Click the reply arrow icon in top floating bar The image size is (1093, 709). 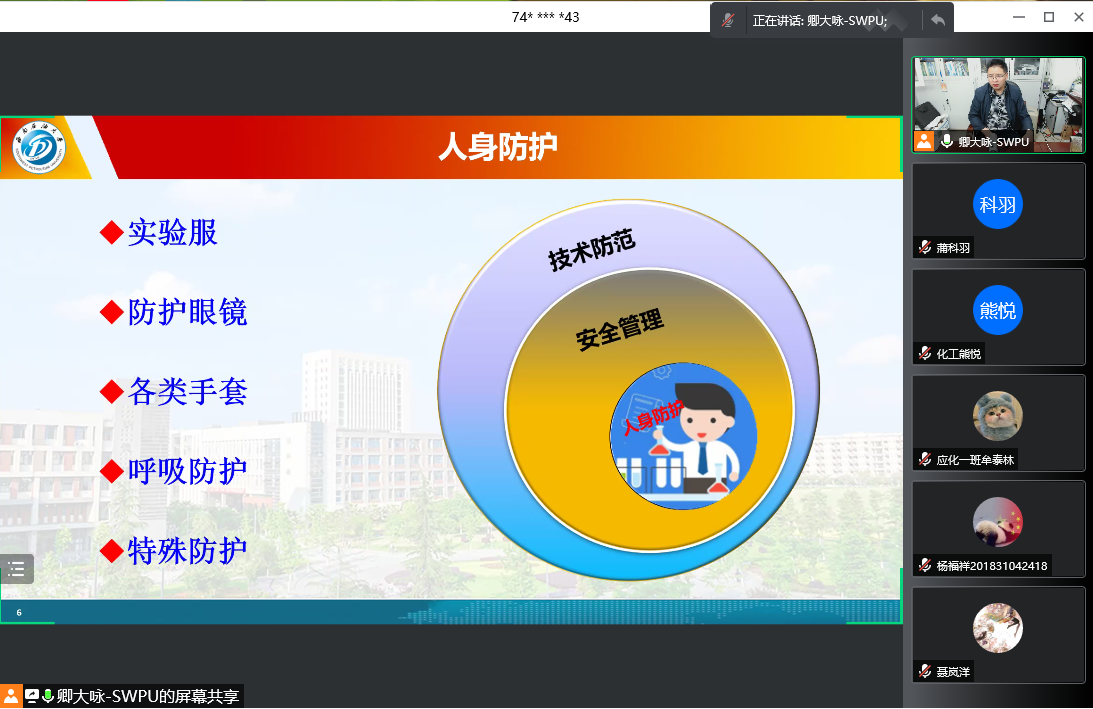click(937, 19)
